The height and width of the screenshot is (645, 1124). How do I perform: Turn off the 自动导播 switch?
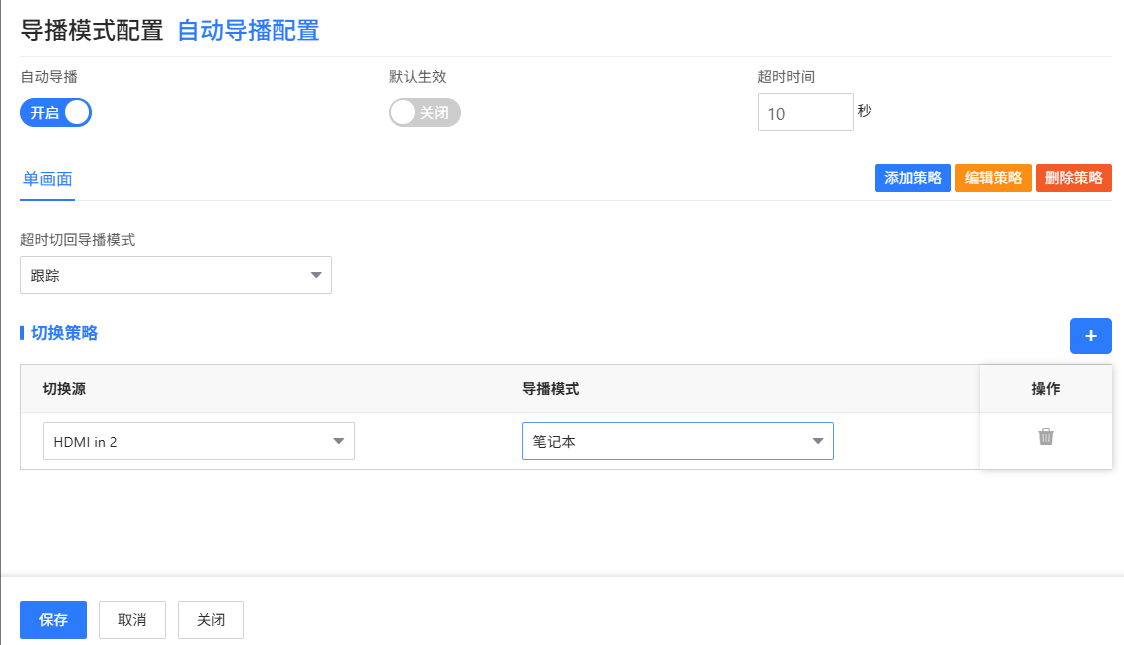click(x=56, y=113)
